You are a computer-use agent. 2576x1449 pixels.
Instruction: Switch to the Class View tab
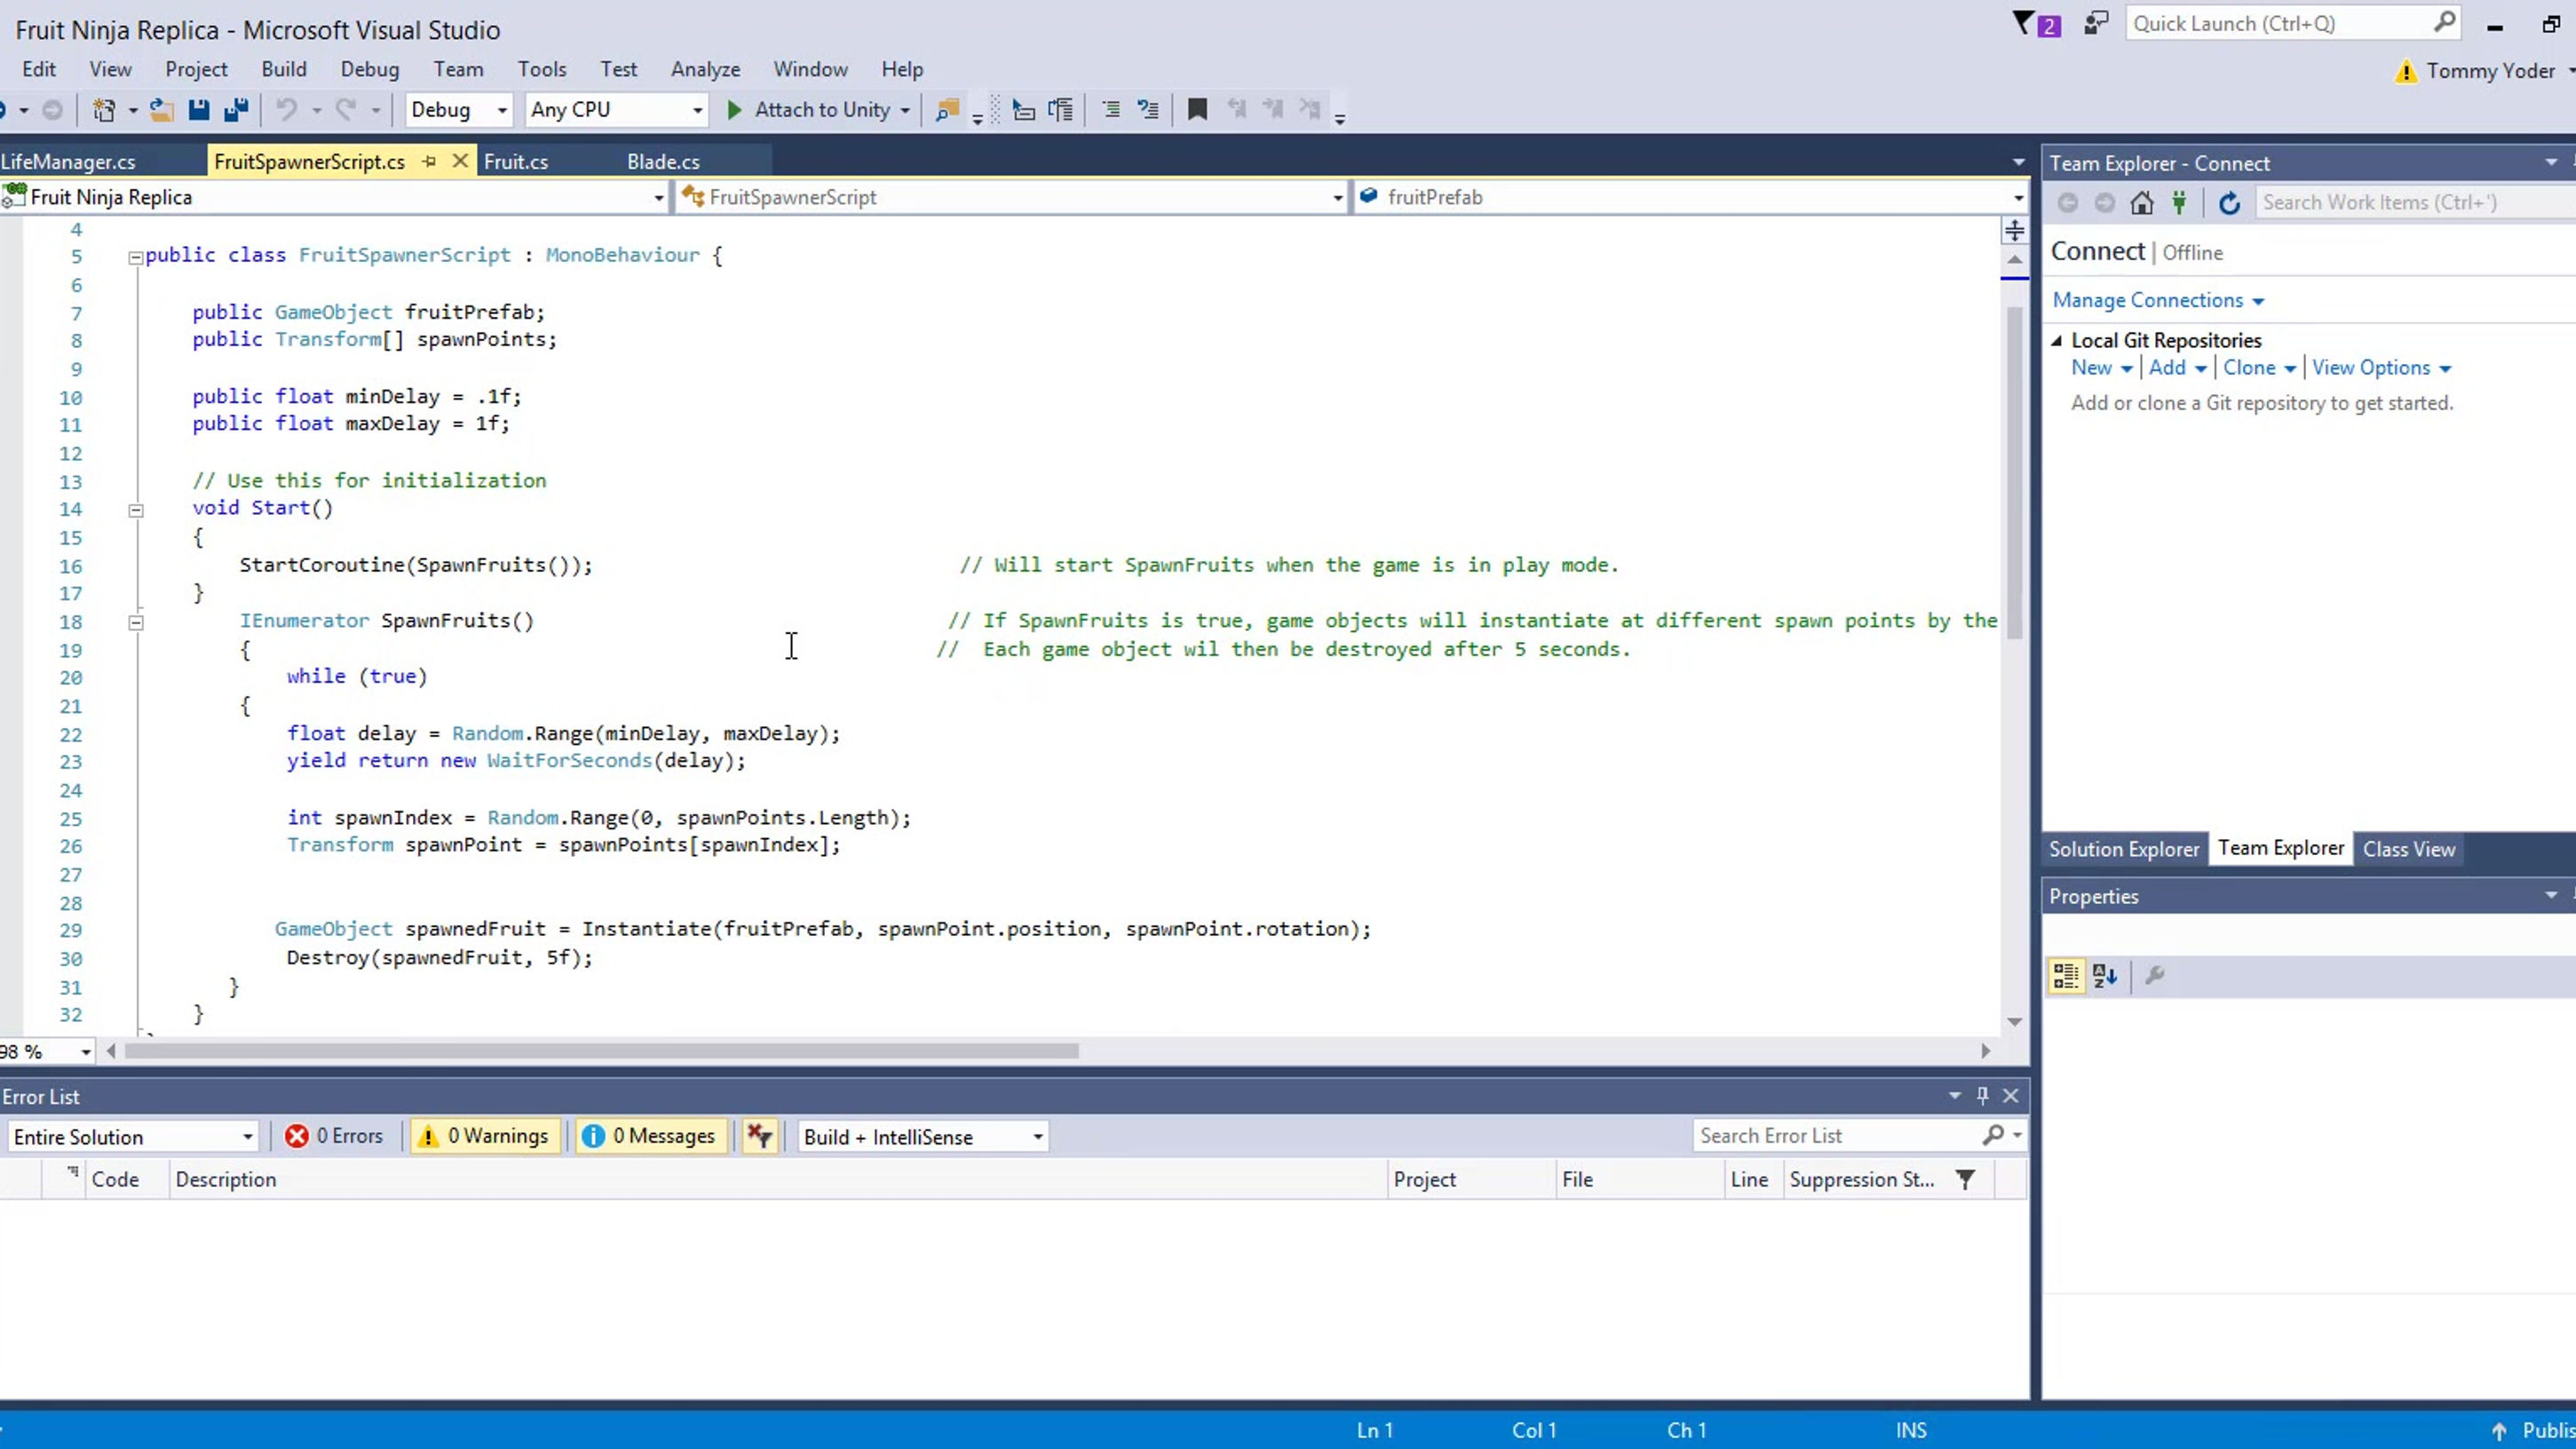[2409, 849]
